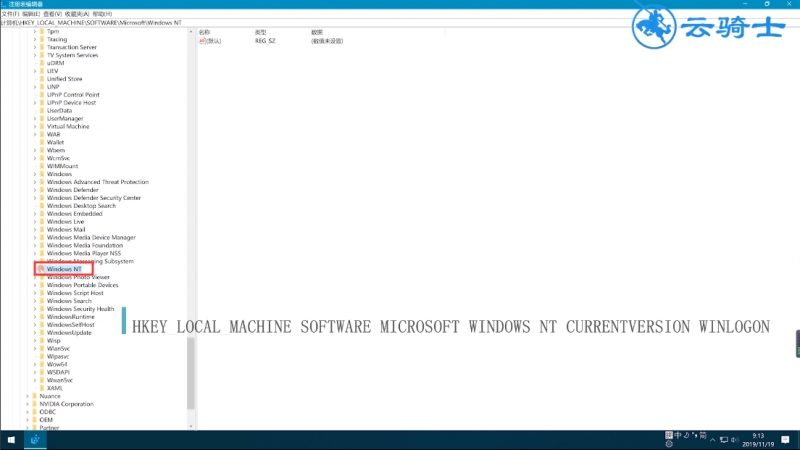Click the uDRM folder icon

point(42,63)
